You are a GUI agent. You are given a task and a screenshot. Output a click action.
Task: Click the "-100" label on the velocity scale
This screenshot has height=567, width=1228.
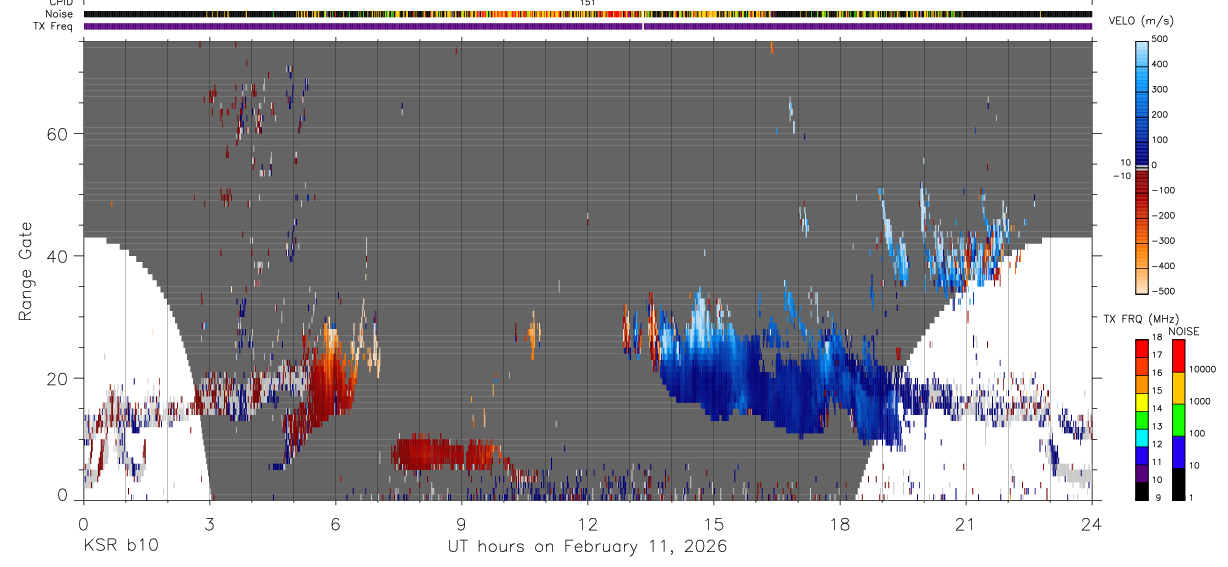(x=1163, y=190)
